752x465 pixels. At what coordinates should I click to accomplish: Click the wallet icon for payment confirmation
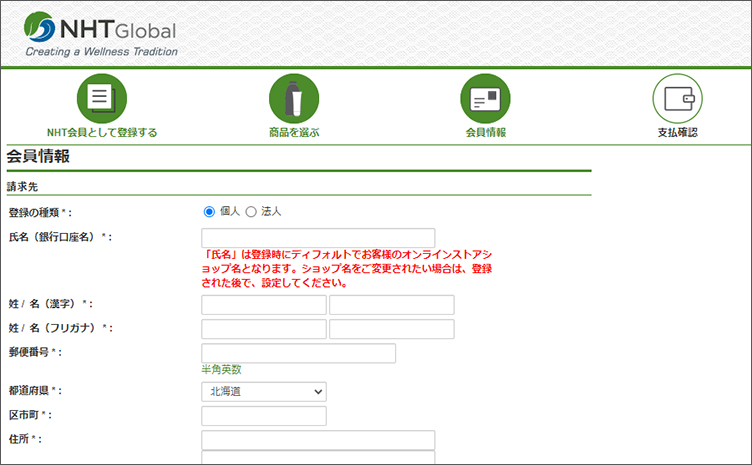[x=677, y=99]
